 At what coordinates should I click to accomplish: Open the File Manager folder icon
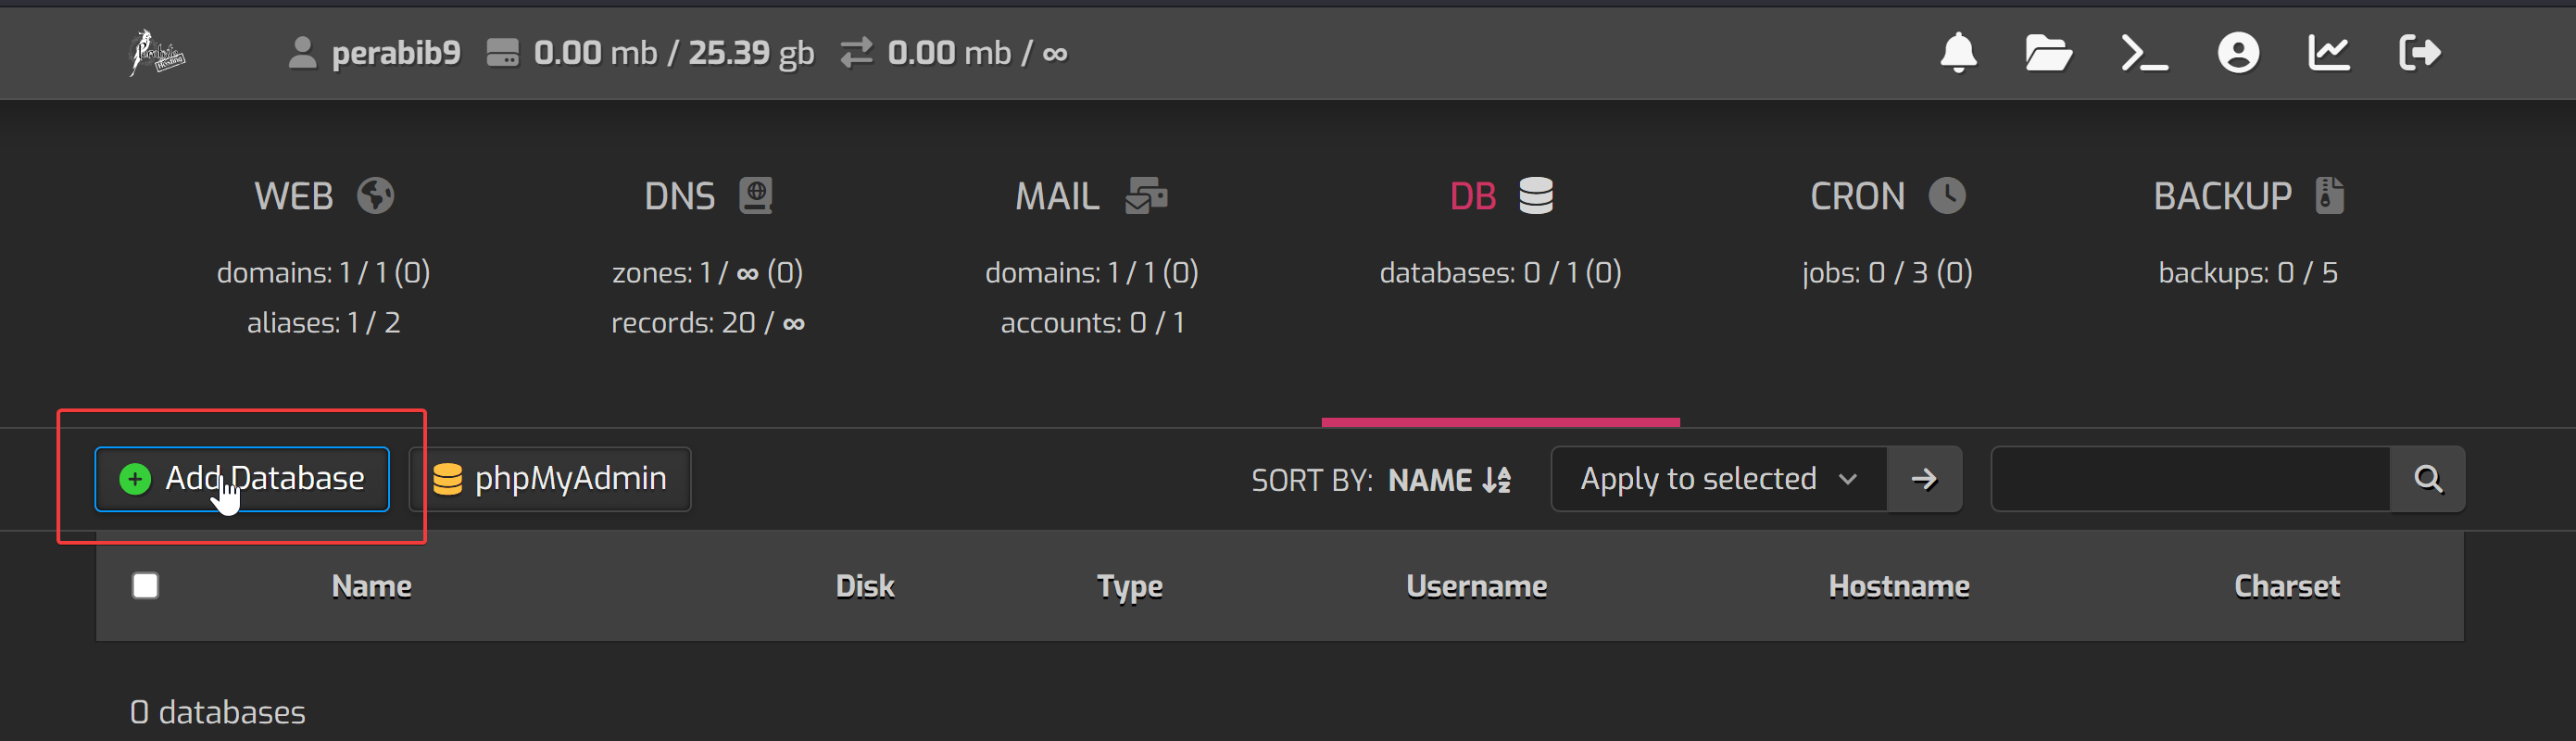2047,53
